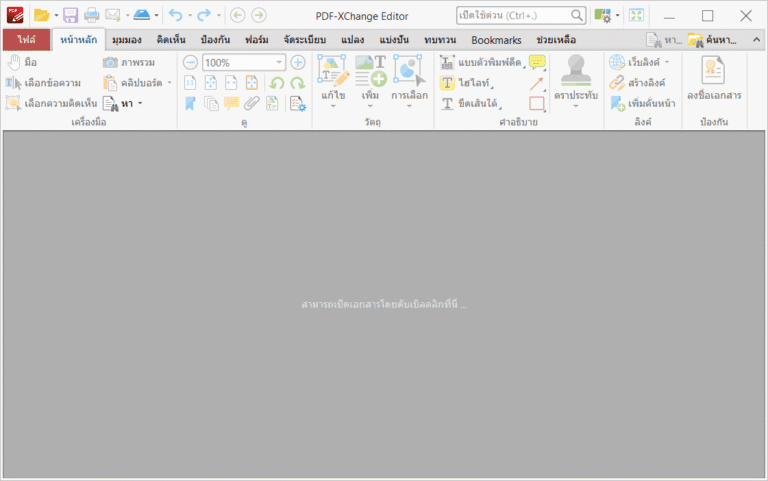Select the red rectangle annotation tool

tap(537, 103)
